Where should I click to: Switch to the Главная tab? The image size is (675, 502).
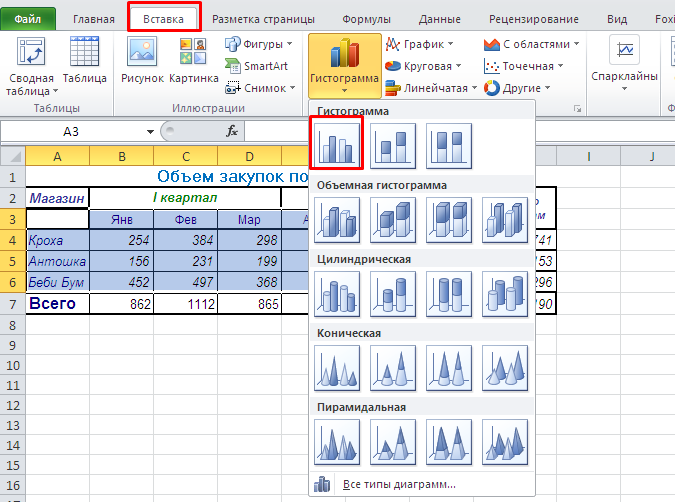pyautogui.click(x=93, y=18)
